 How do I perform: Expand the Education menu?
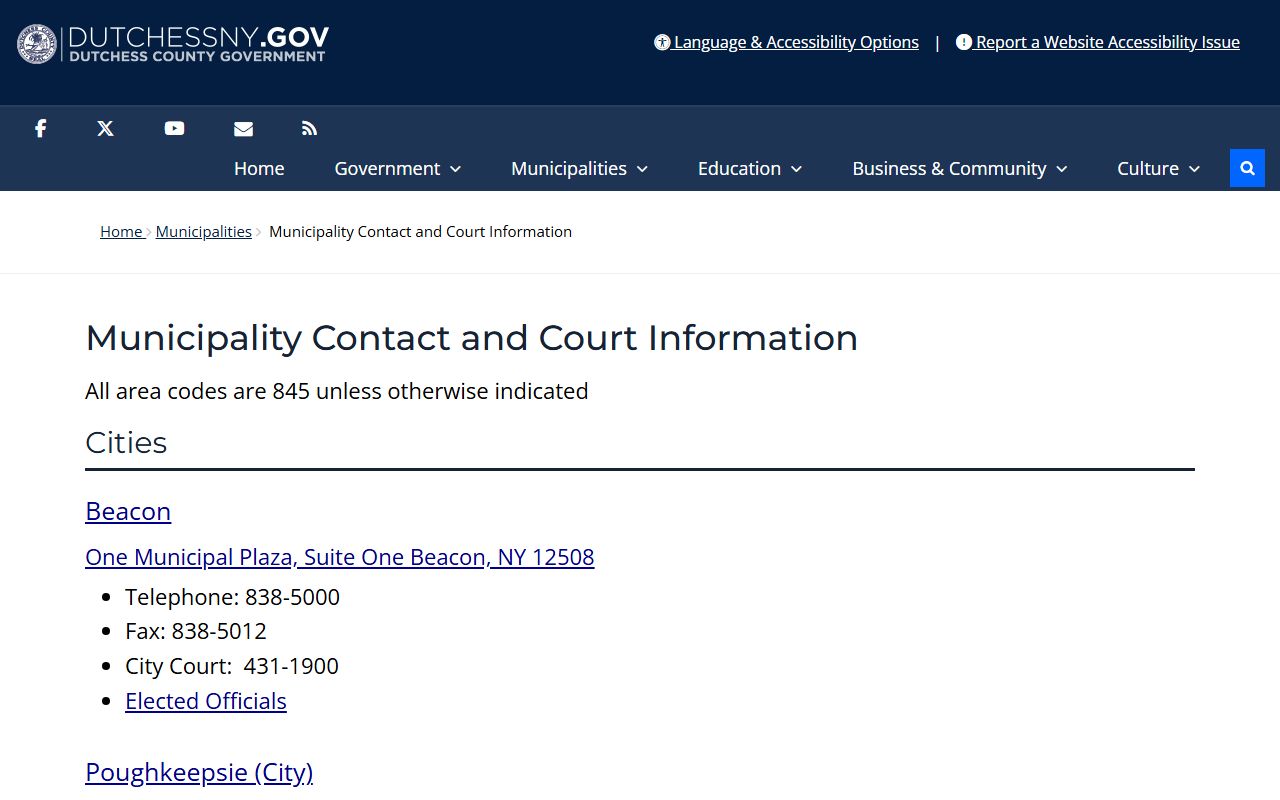coord(750,168)
